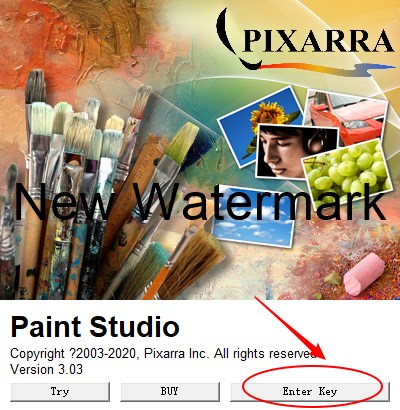Screen dimensions: 400x410
Task: Click the Try button
Action: 60,391
